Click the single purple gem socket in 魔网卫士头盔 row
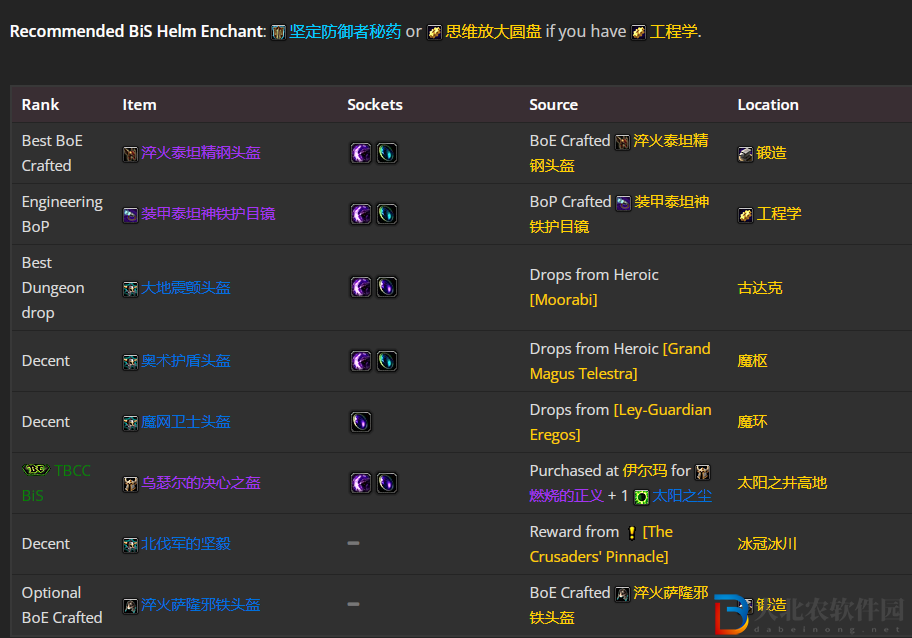Image resolution: width=912 pixels, height=638 pixels. pyautogui.click(x=361, y=422)
